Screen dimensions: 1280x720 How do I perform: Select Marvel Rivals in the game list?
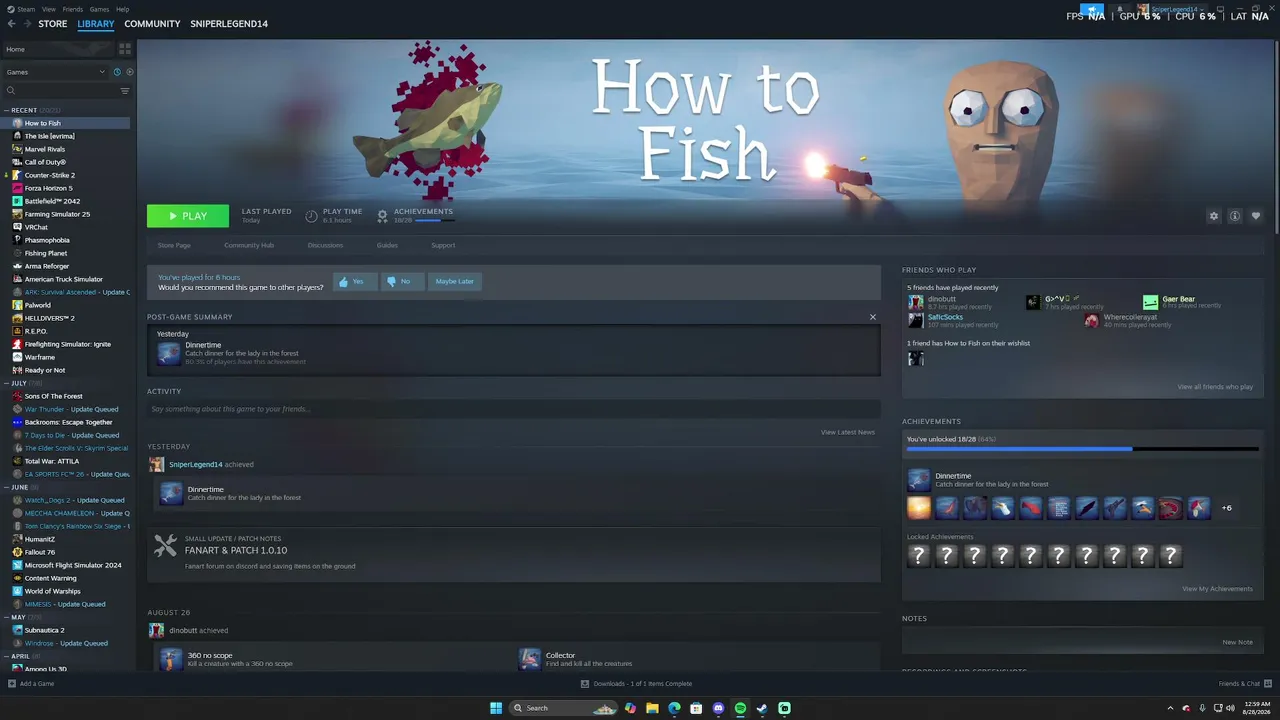pyautogui.click(x=44, y=149)
